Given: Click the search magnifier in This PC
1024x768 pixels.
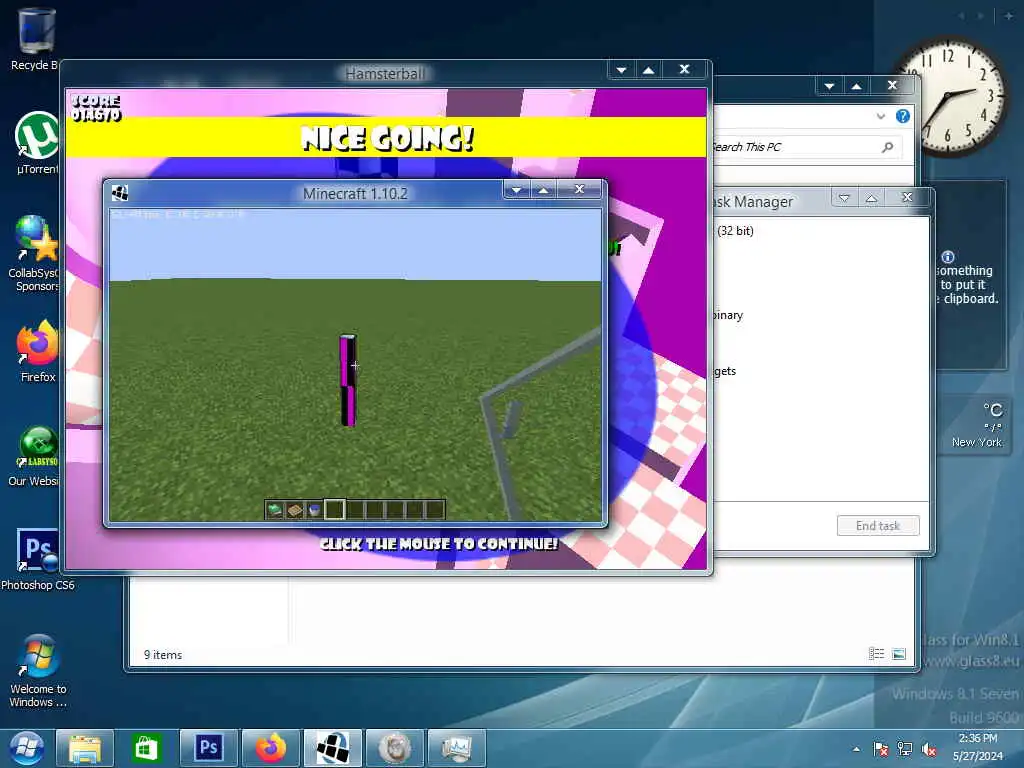Looking at the screenshot, I should (x=887, y=147).
